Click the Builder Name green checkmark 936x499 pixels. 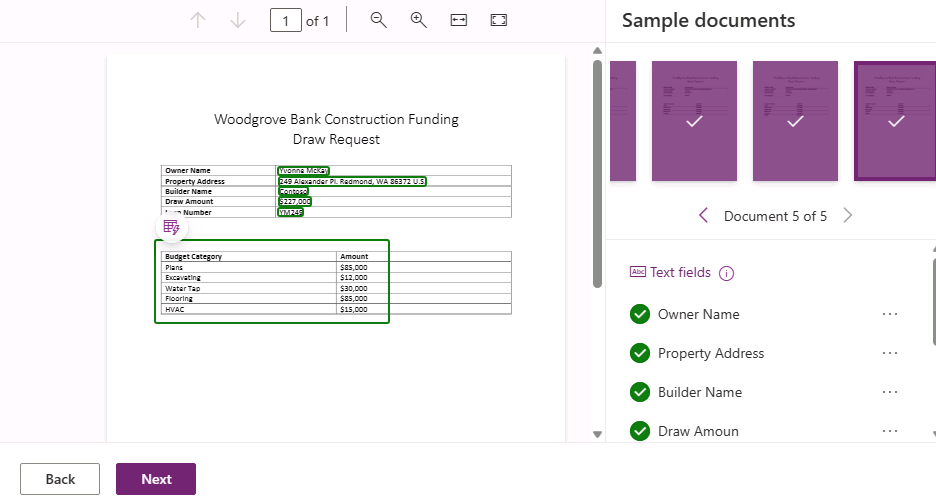coord(640,392)
